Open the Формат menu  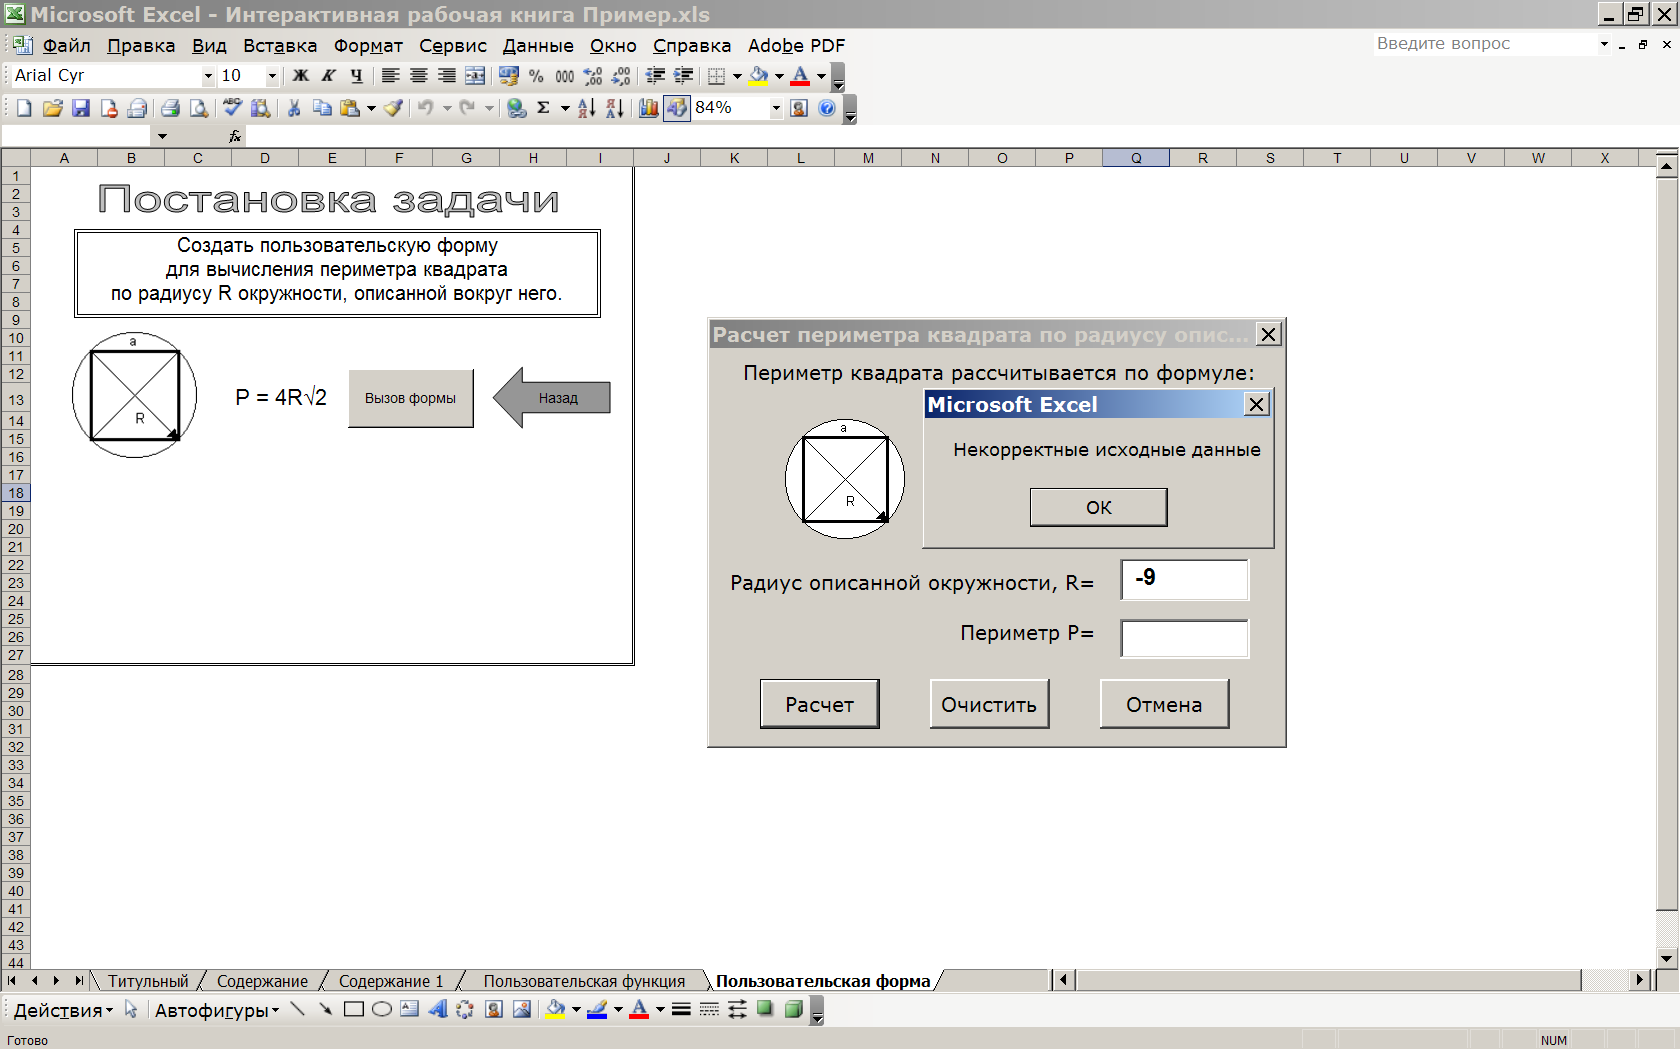[368, 45]
